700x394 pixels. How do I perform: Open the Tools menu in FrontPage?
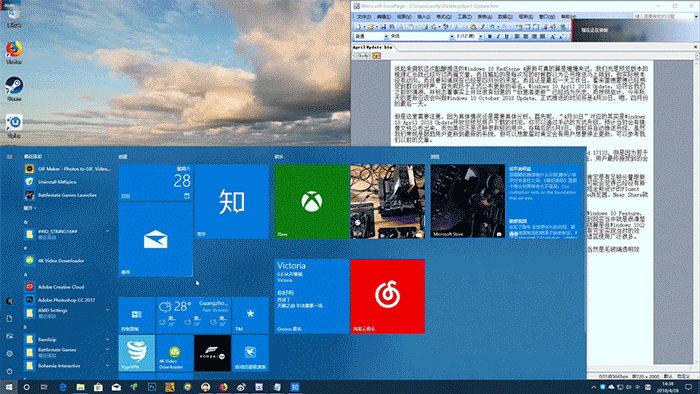point(464,17)
